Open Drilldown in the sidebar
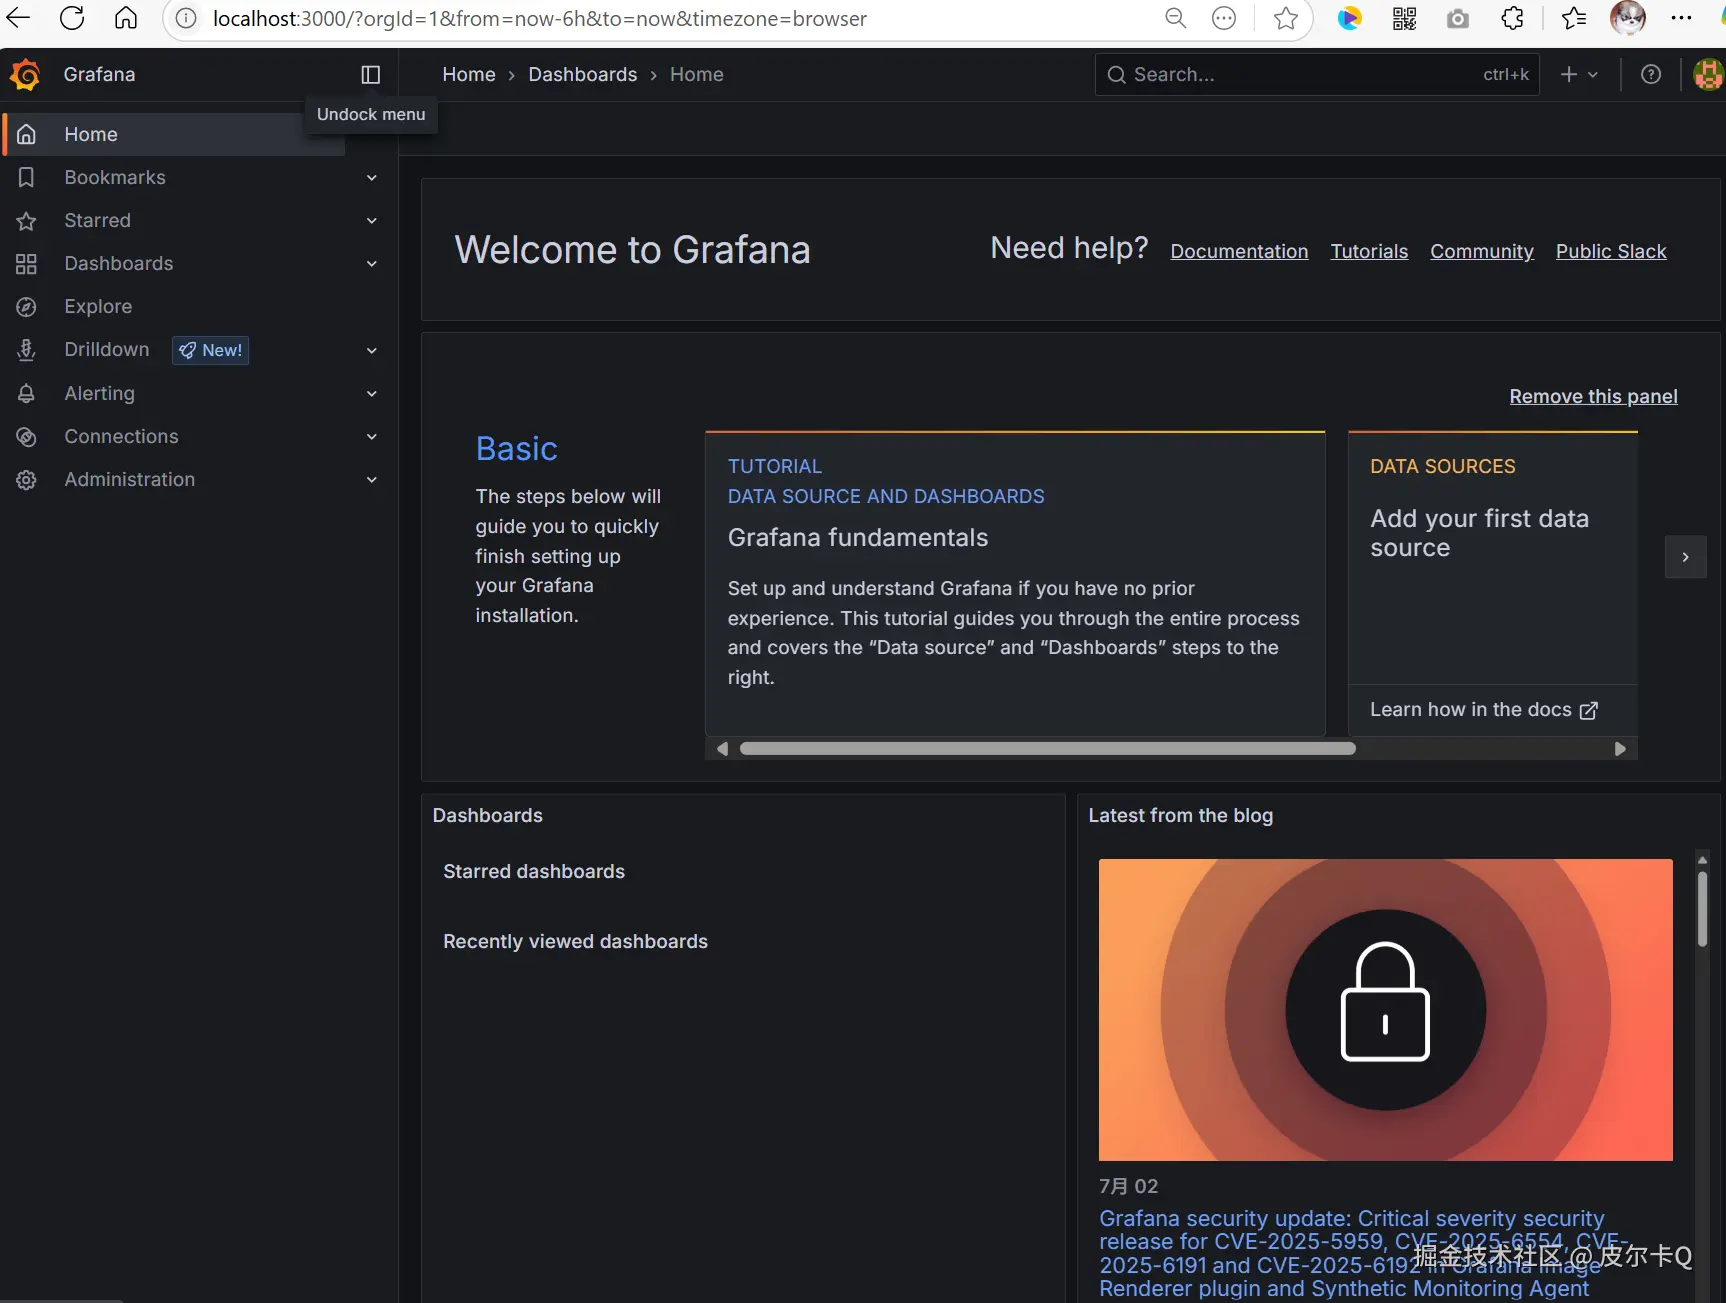The width and height of the screenshot is (1726, 1303). [107, 349]
